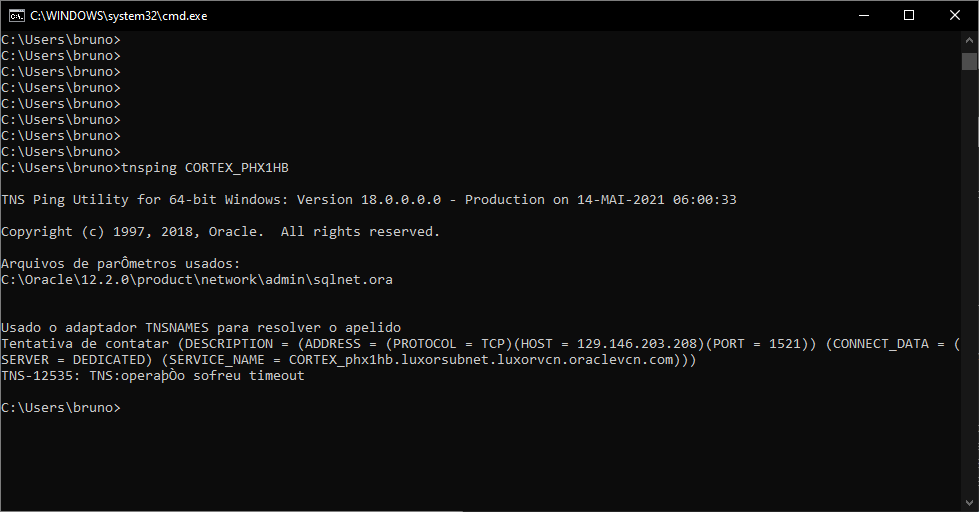
Task: Click the scrollbar down arrow
Action: coord(969,503)
